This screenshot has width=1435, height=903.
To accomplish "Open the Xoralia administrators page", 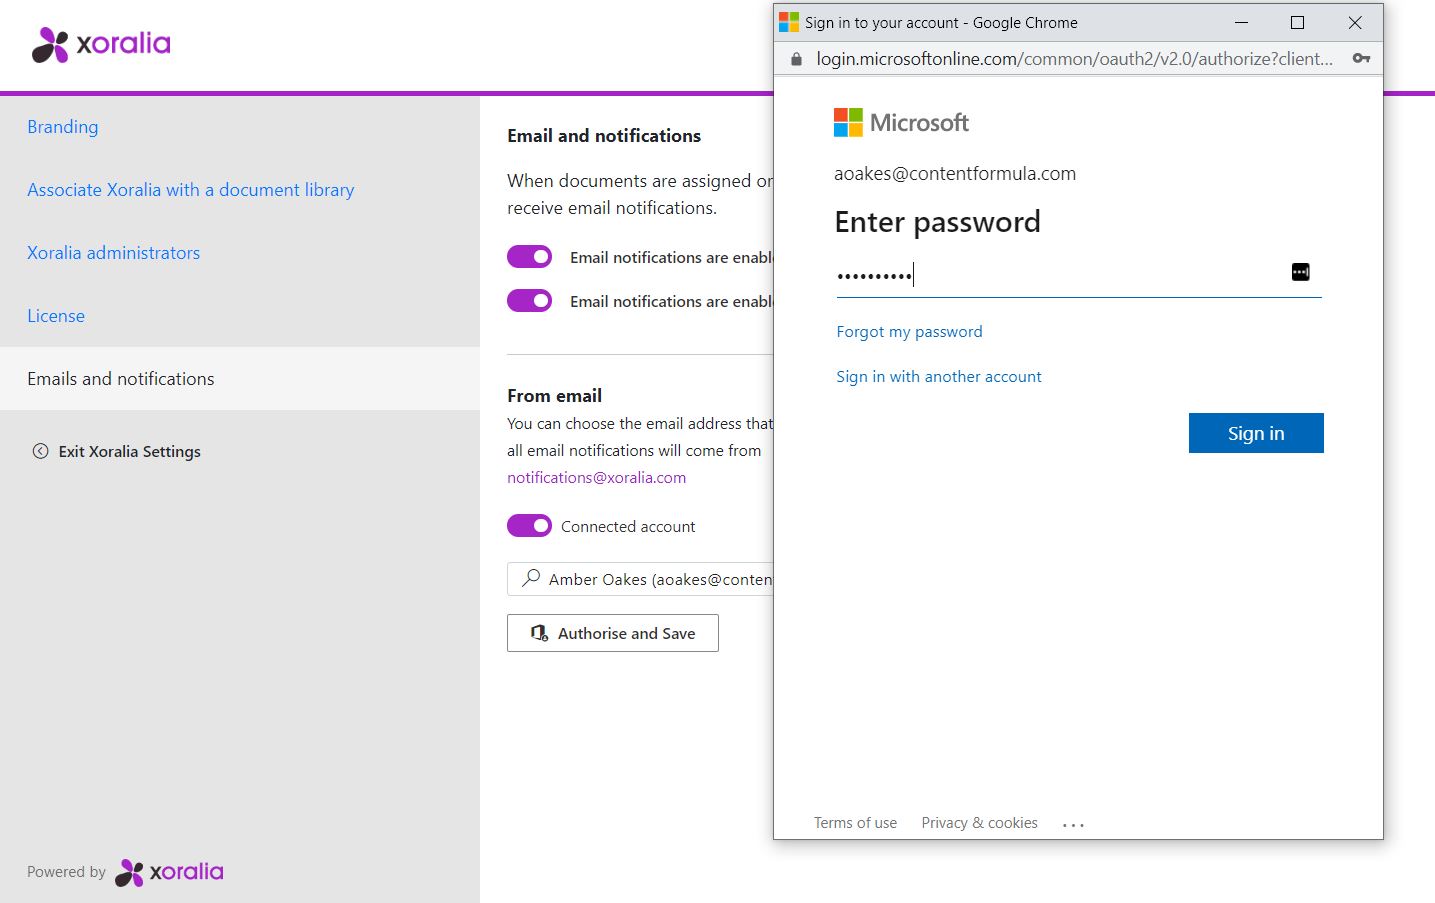I will coord(114,253).
